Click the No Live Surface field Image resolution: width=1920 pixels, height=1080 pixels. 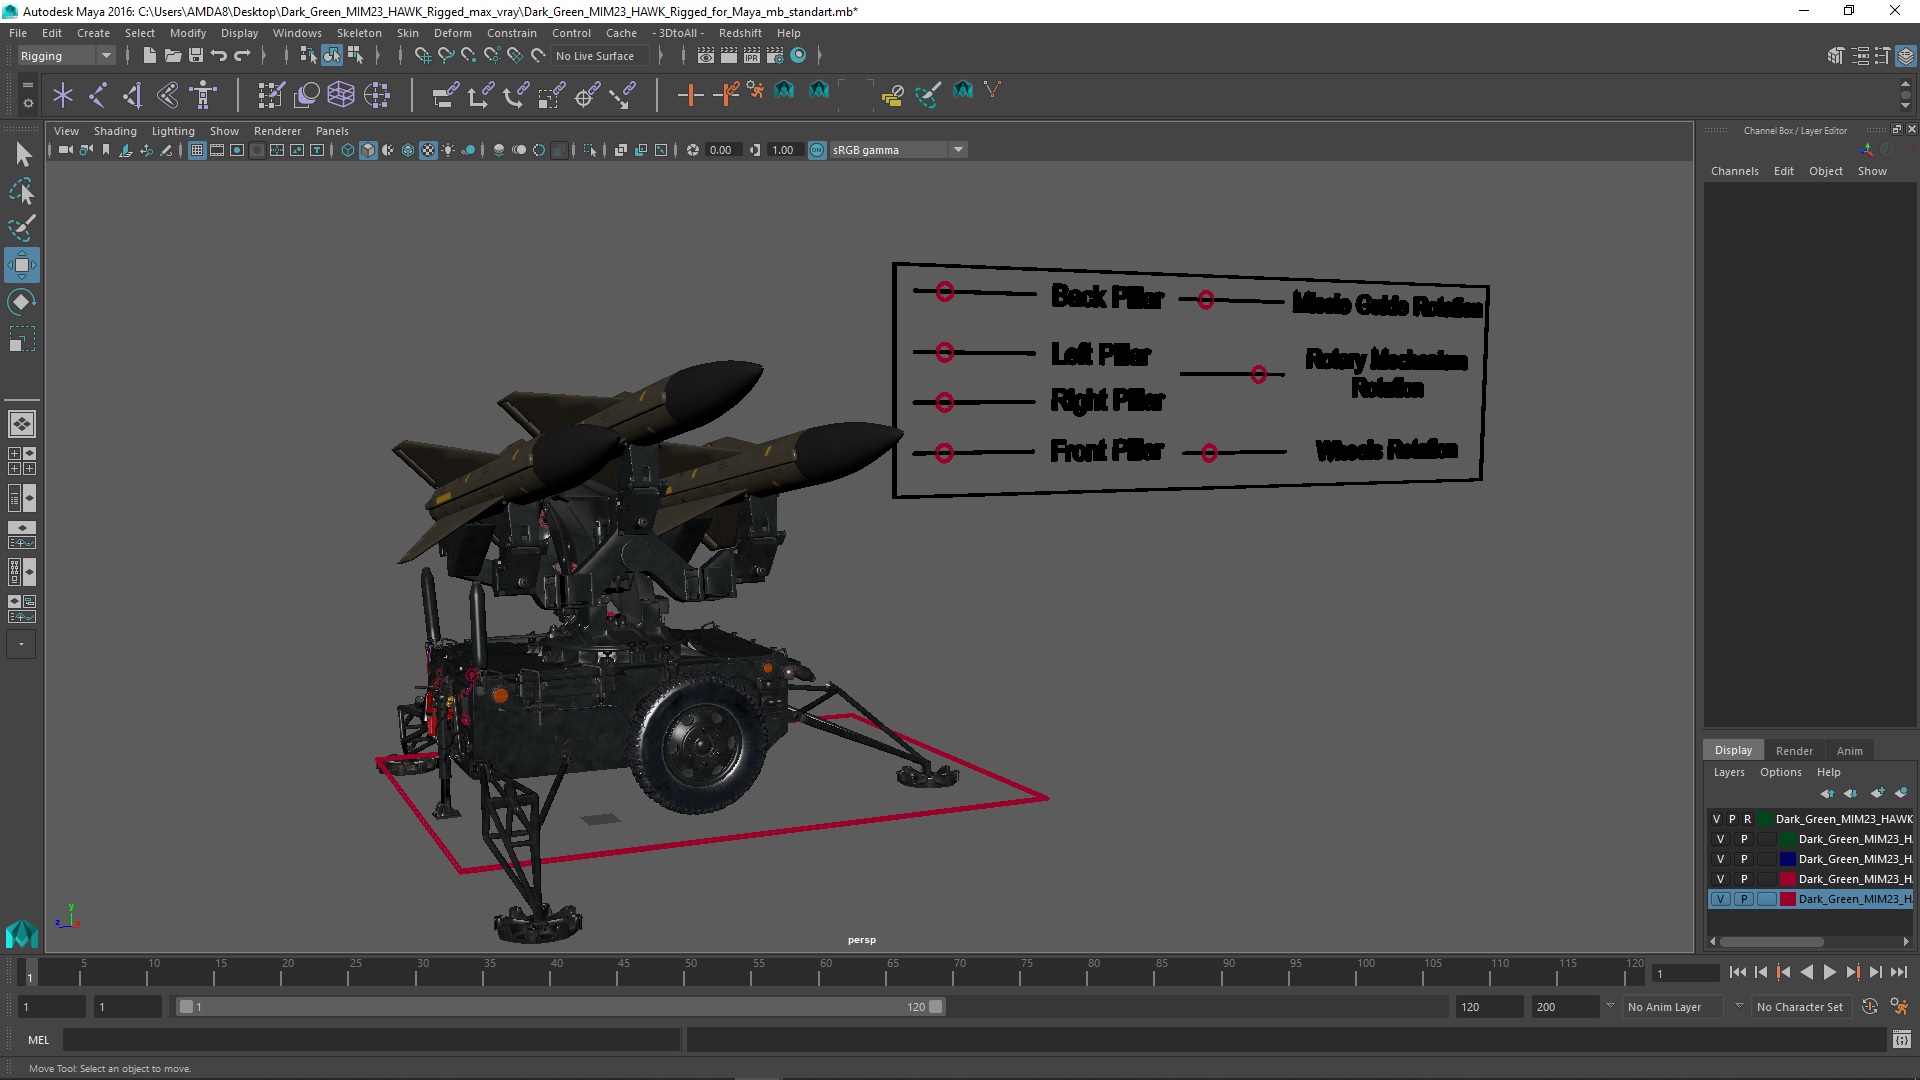point(599,56)
